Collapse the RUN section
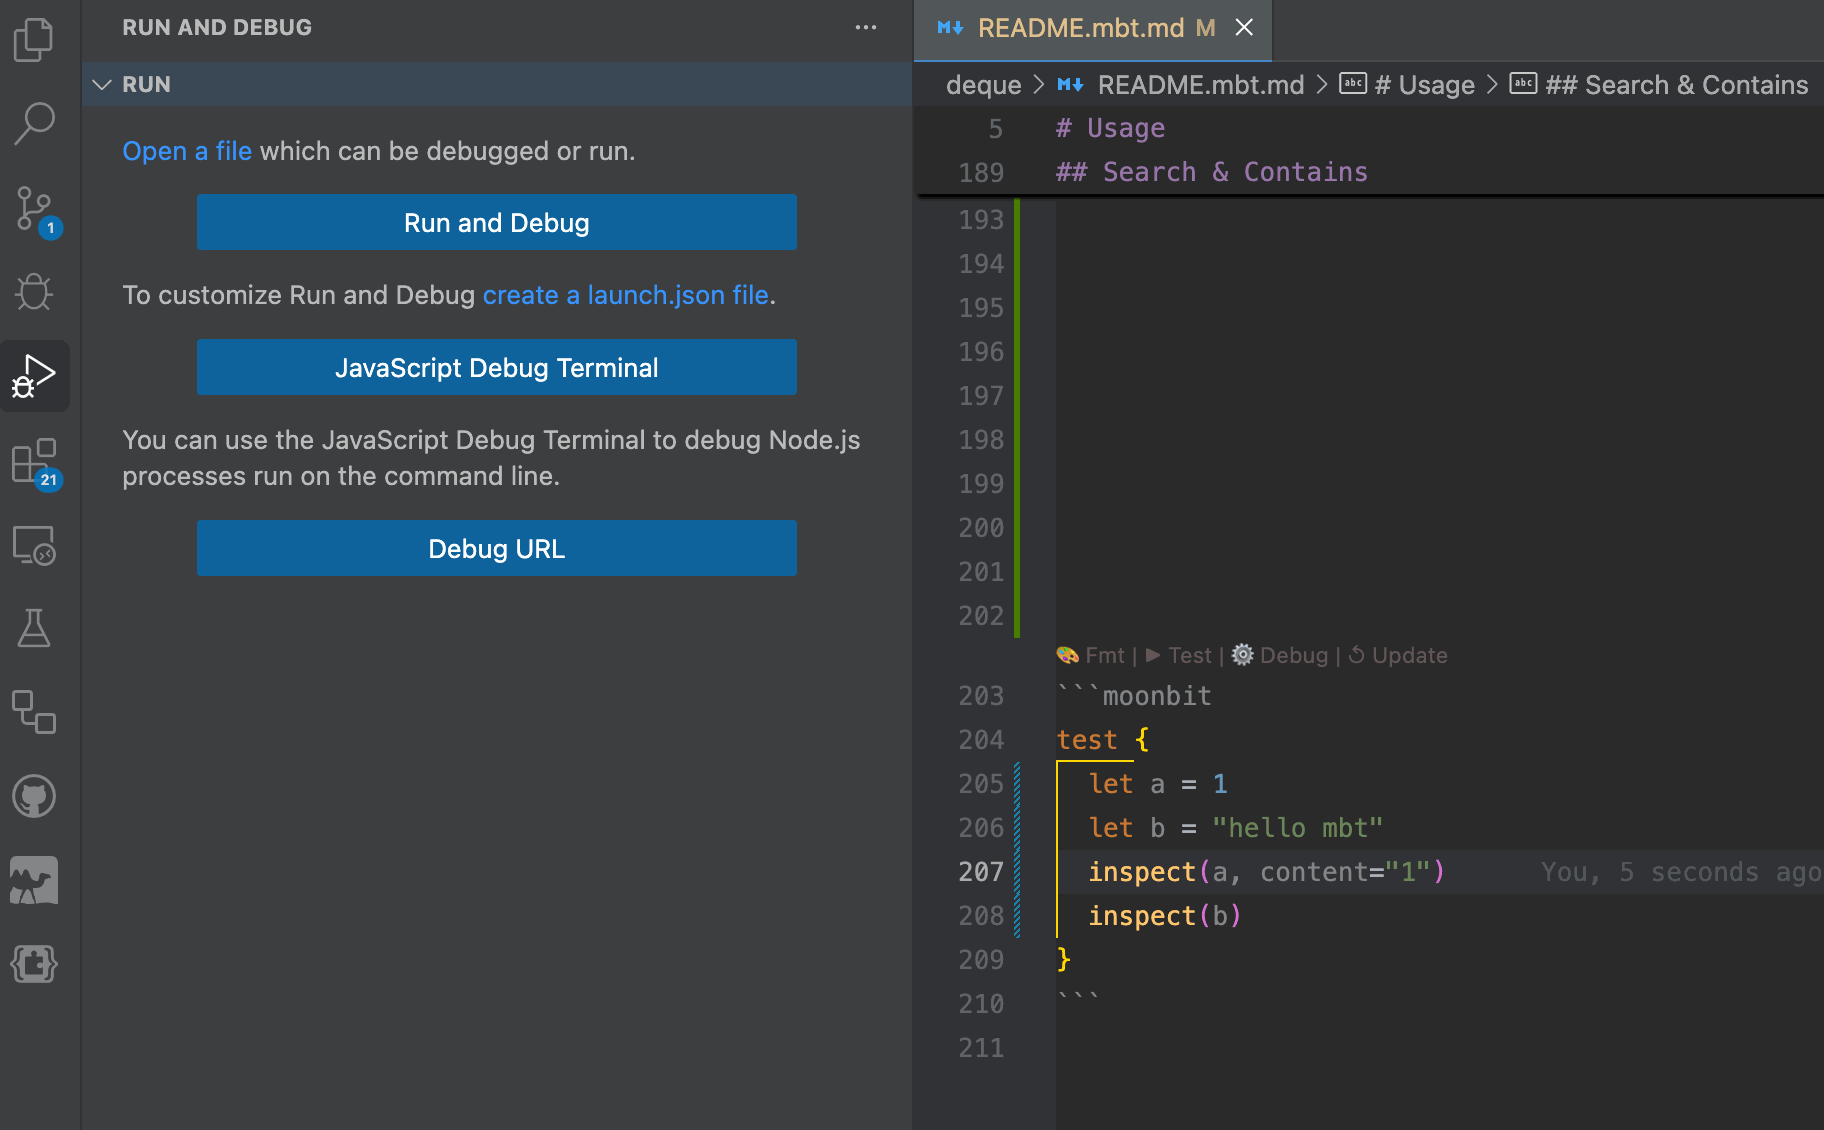 101,84
